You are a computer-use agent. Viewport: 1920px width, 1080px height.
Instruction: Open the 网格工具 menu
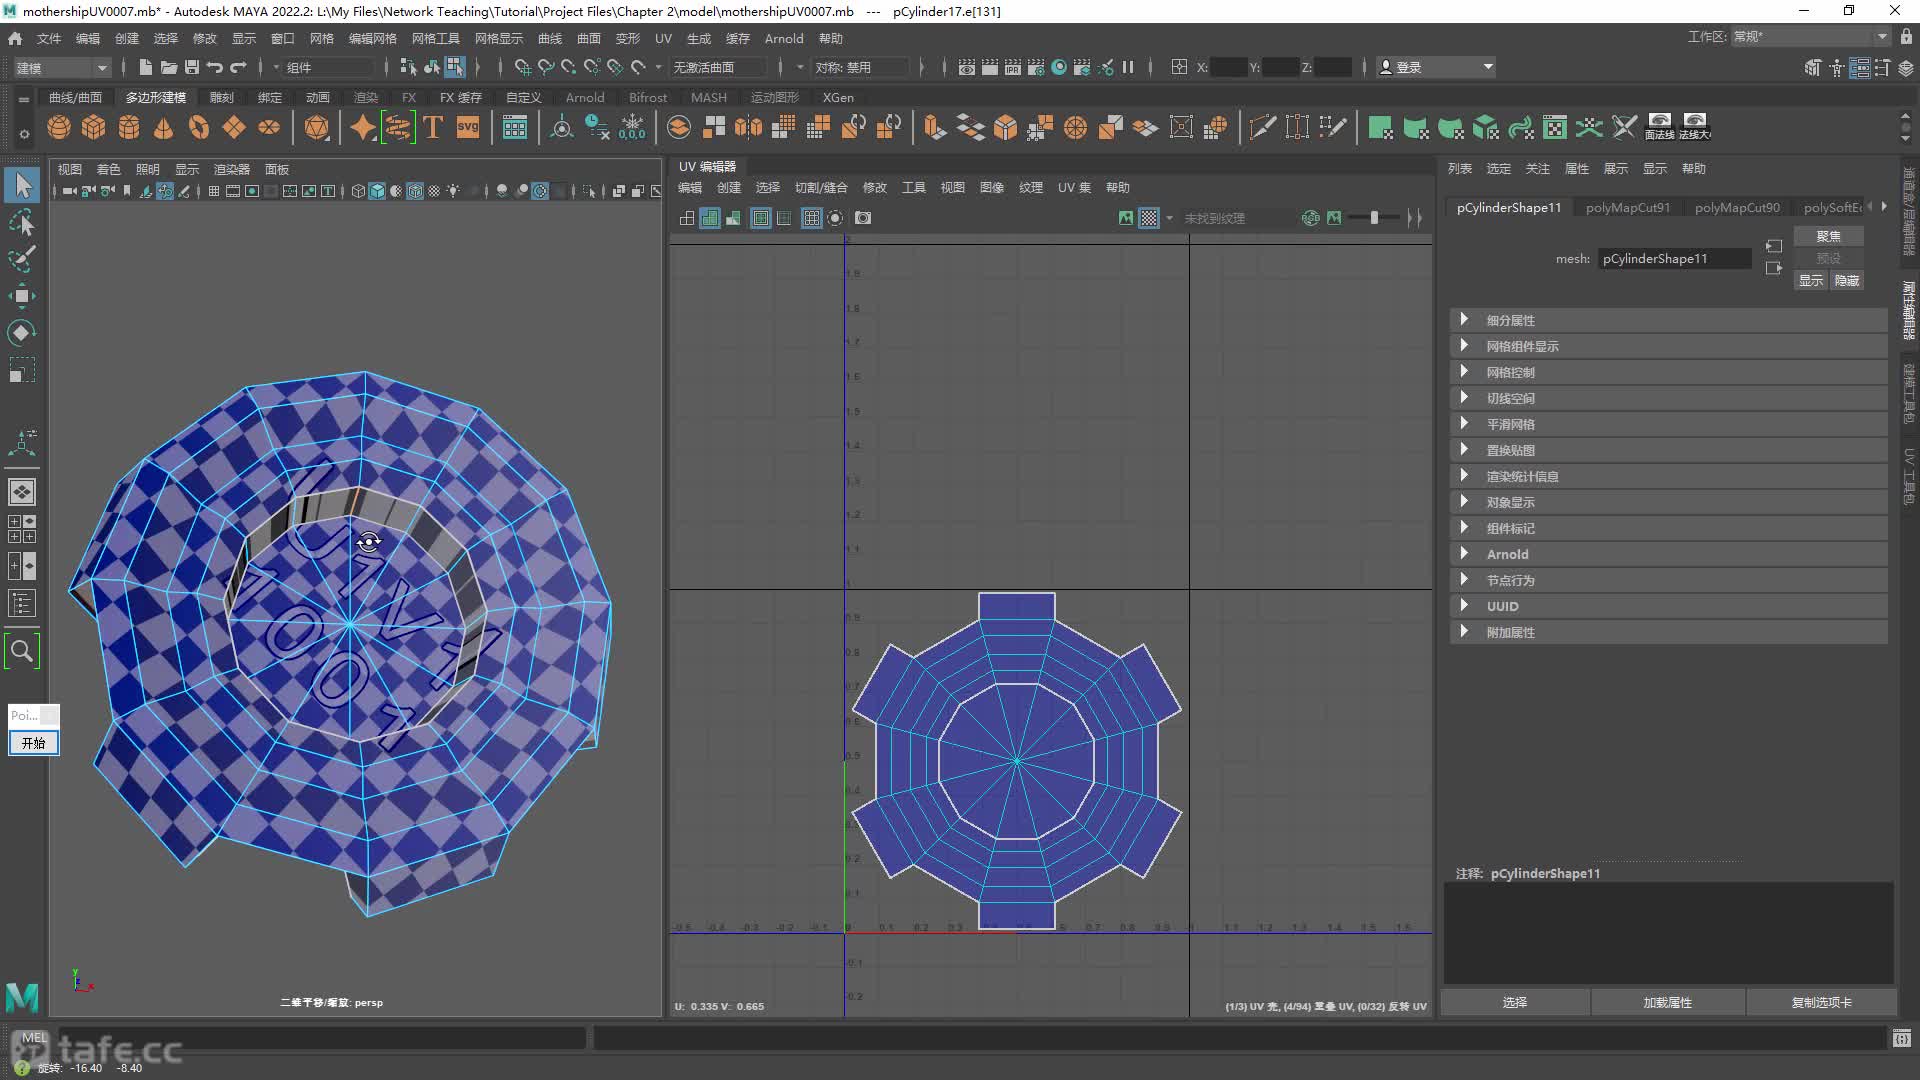(436, 38)
